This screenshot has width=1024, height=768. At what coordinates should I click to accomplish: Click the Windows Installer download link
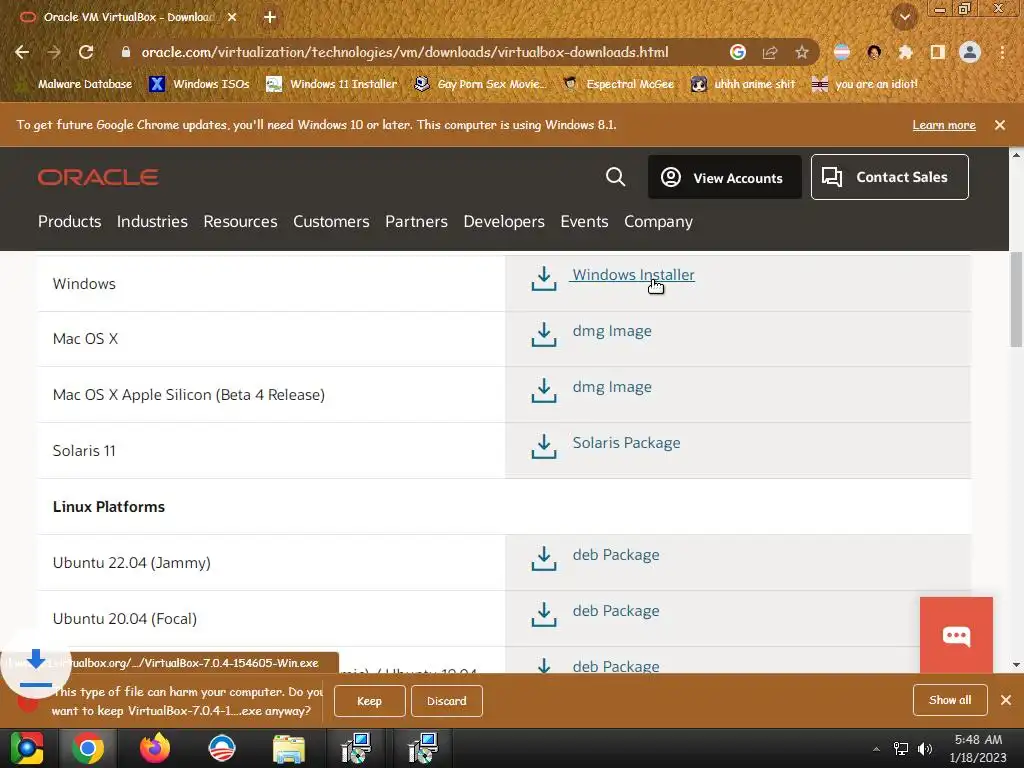click(633, 275)
